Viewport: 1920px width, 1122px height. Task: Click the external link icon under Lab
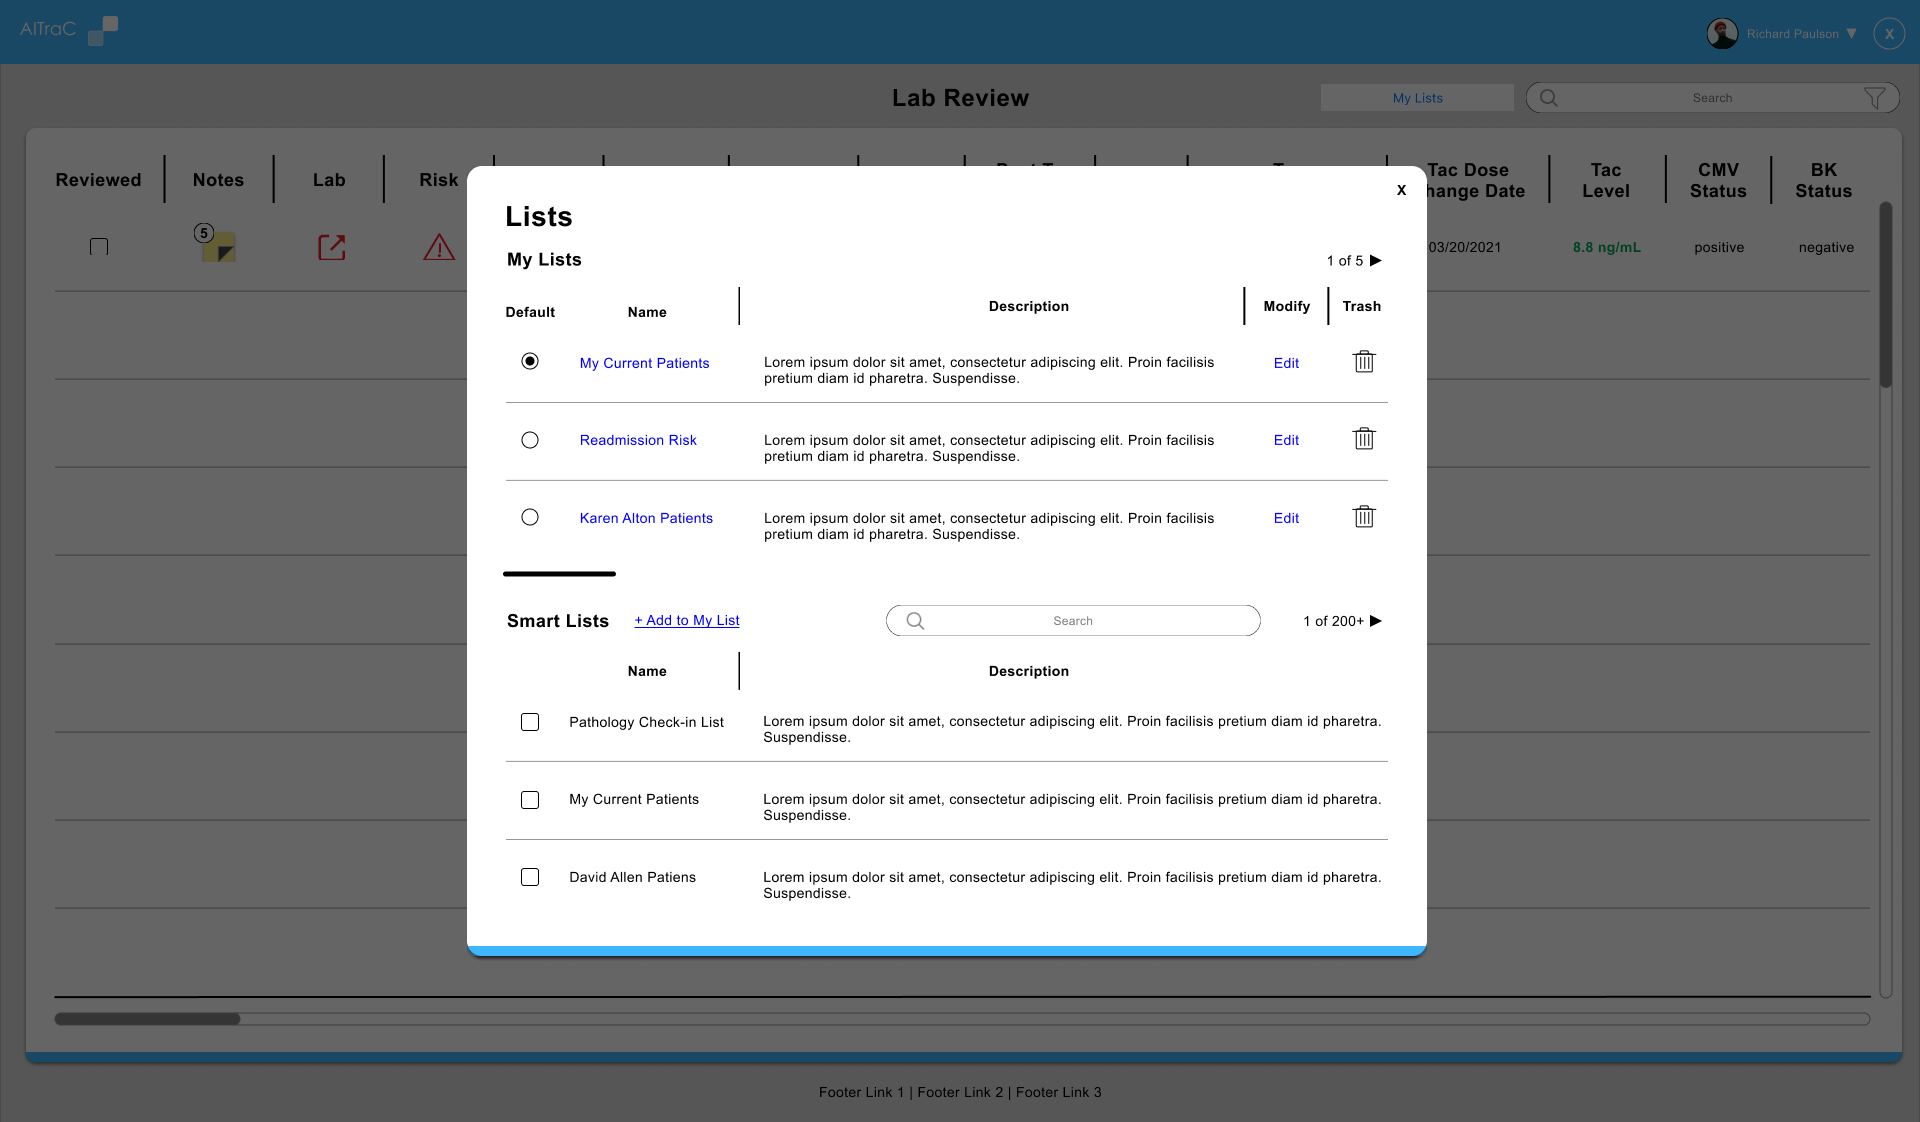[331, 247]
